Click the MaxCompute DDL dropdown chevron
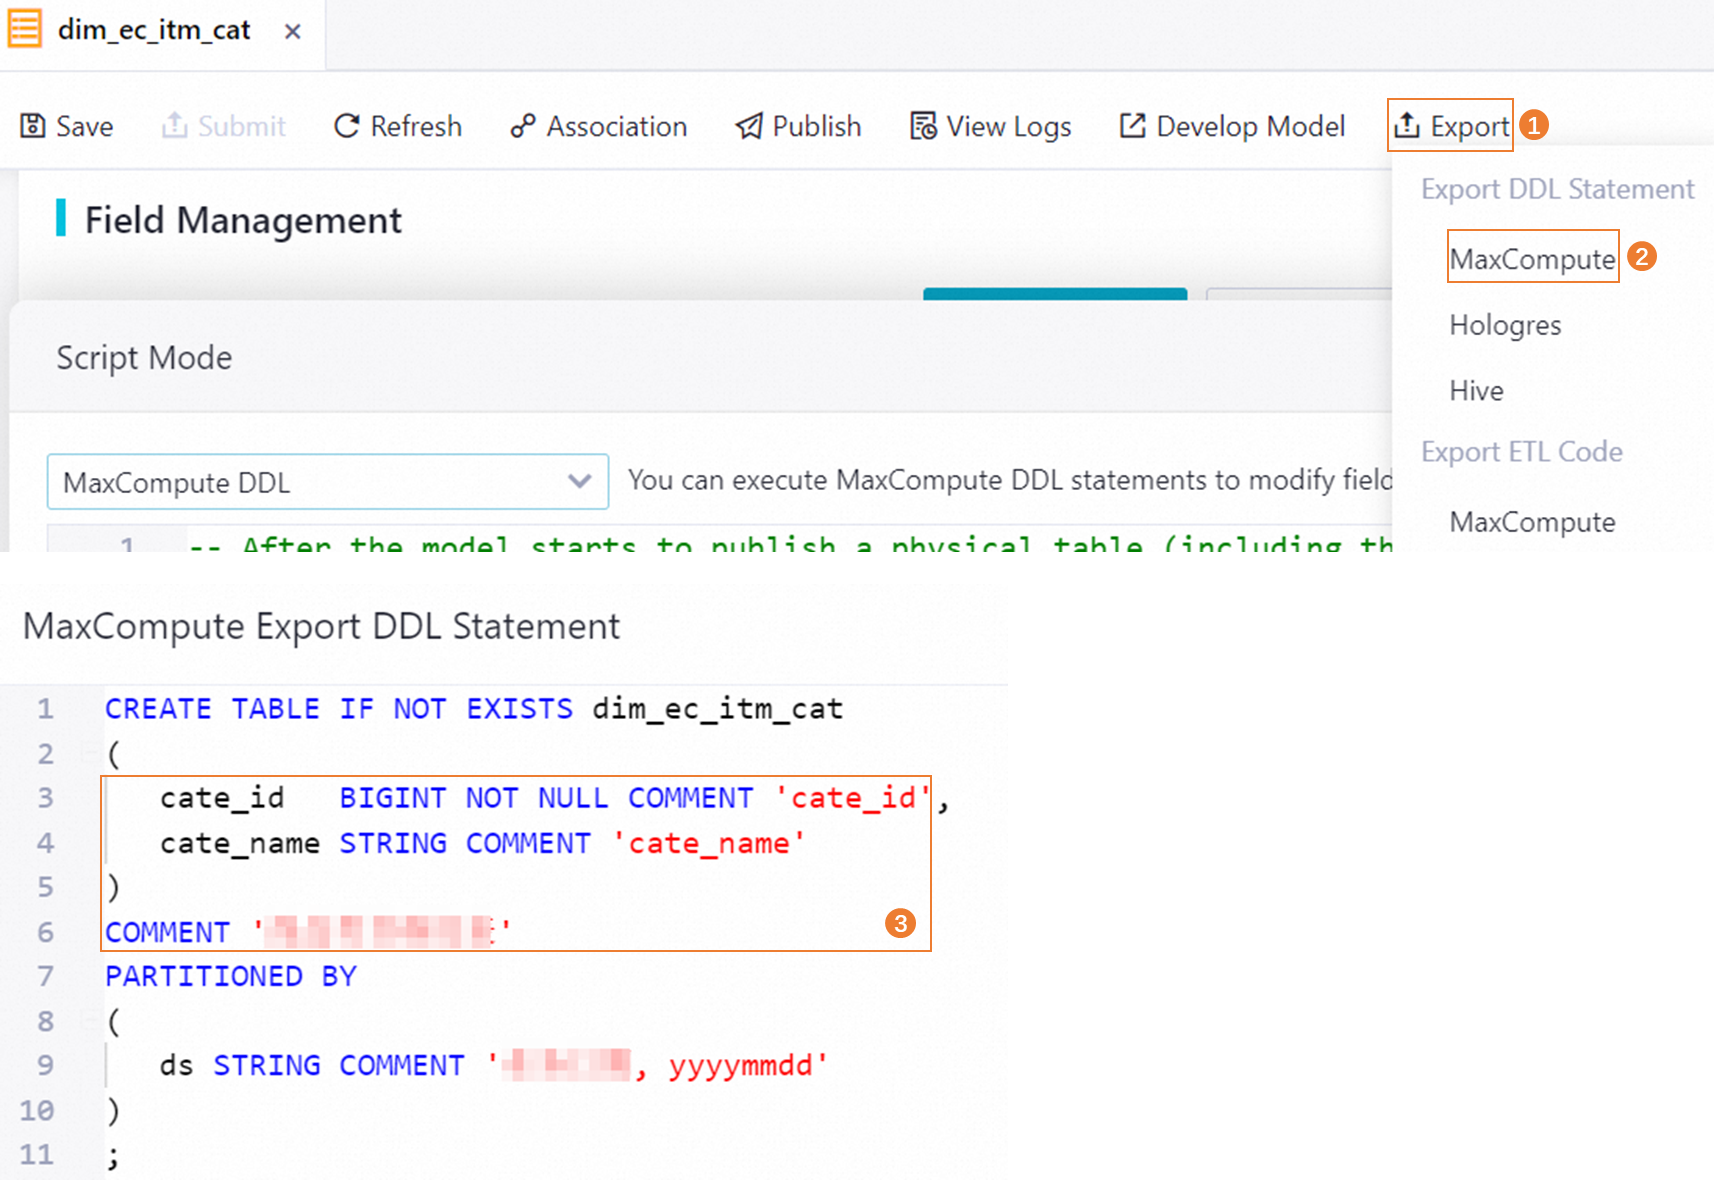 pos(580,481)
